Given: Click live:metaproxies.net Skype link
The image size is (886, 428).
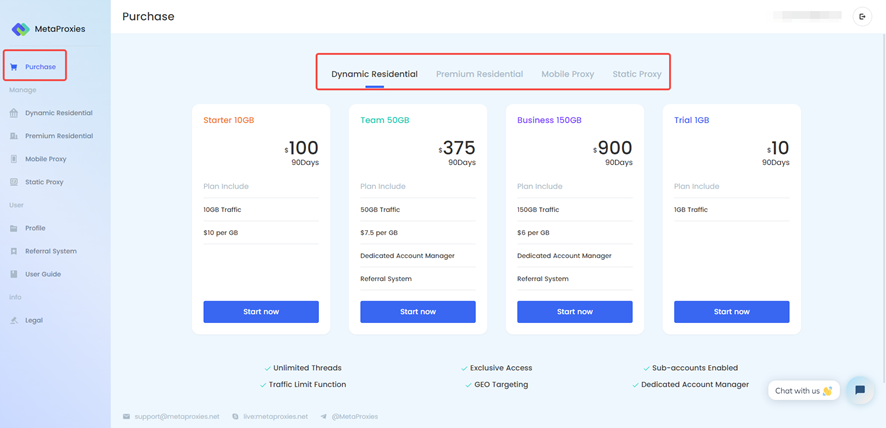Looking at the screenshot, I should 275,417.
